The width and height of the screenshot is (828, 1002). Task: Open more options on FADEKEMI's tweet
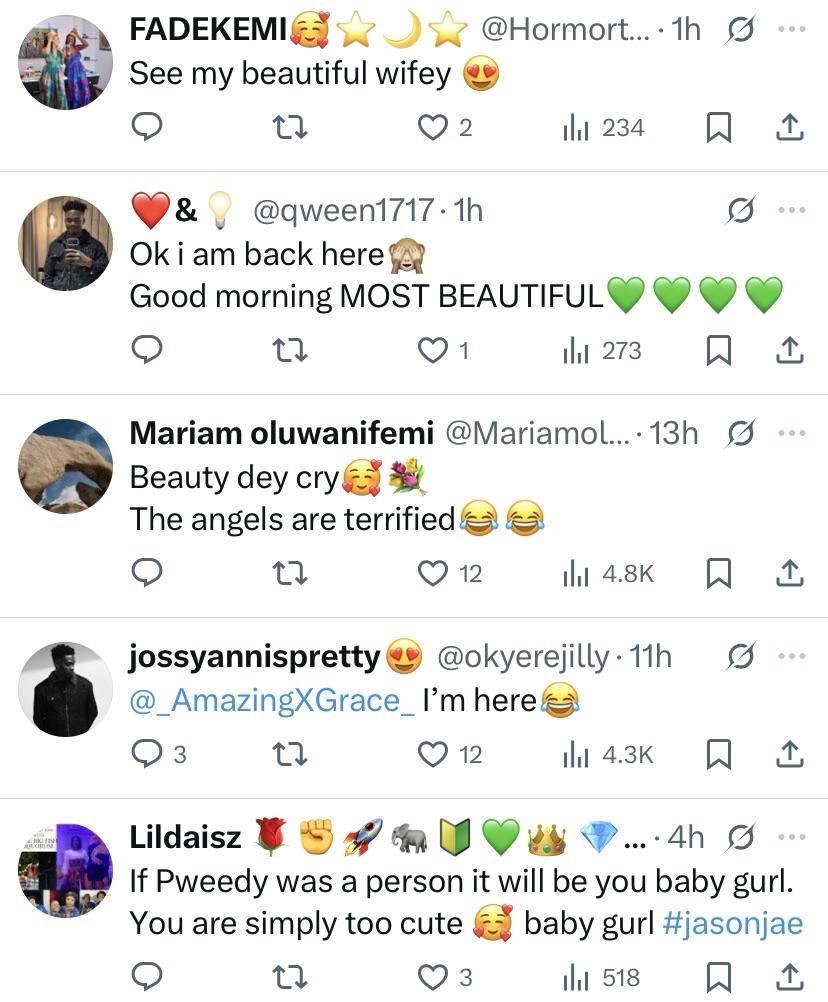pyautogui.click(x=791, y=30)
